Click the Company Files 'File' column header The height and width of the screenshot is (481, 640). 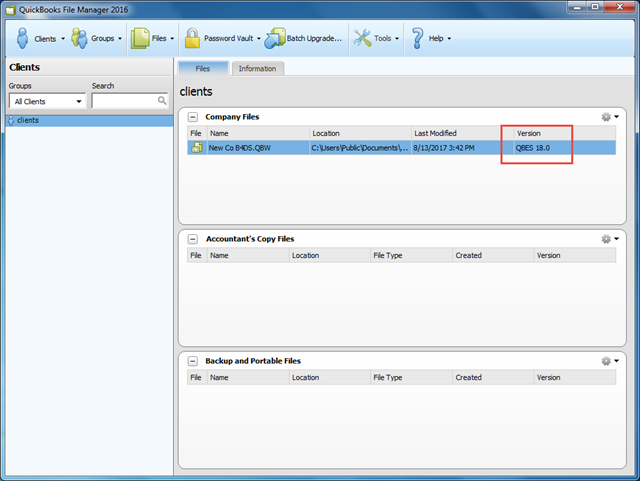[x=197, y=133]
